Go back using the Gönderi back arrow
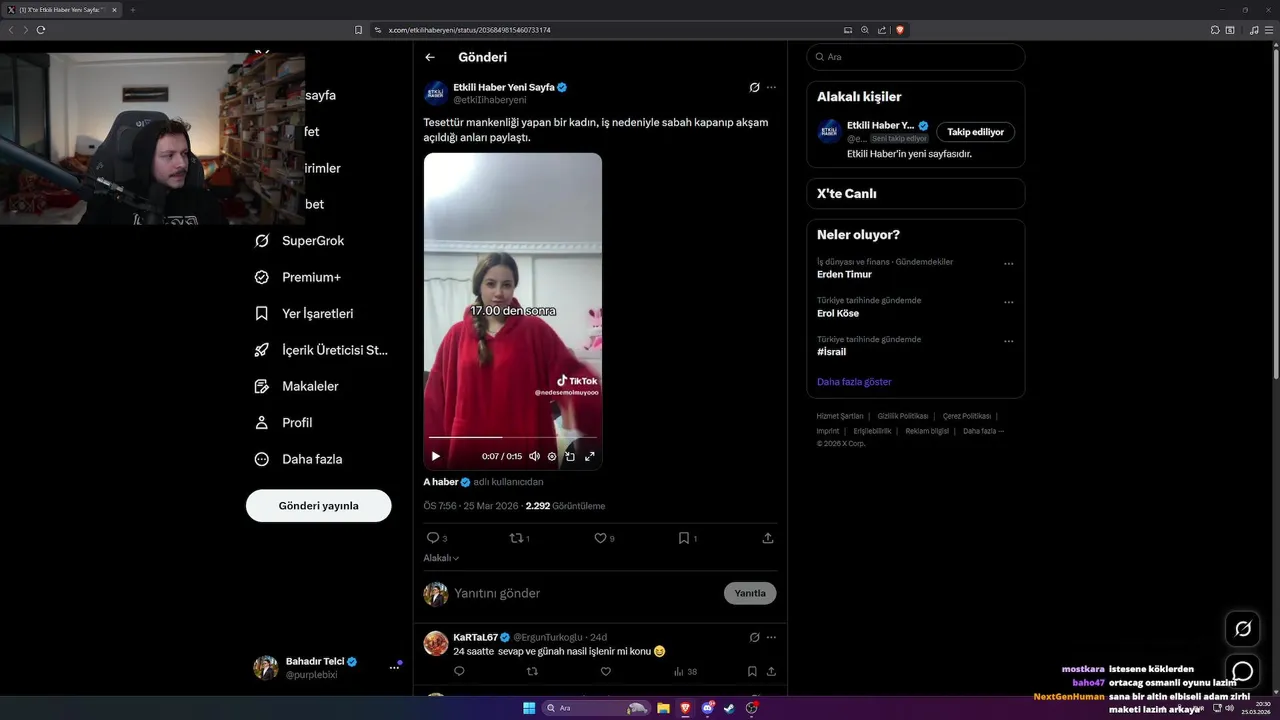 (x=430, y=57)
